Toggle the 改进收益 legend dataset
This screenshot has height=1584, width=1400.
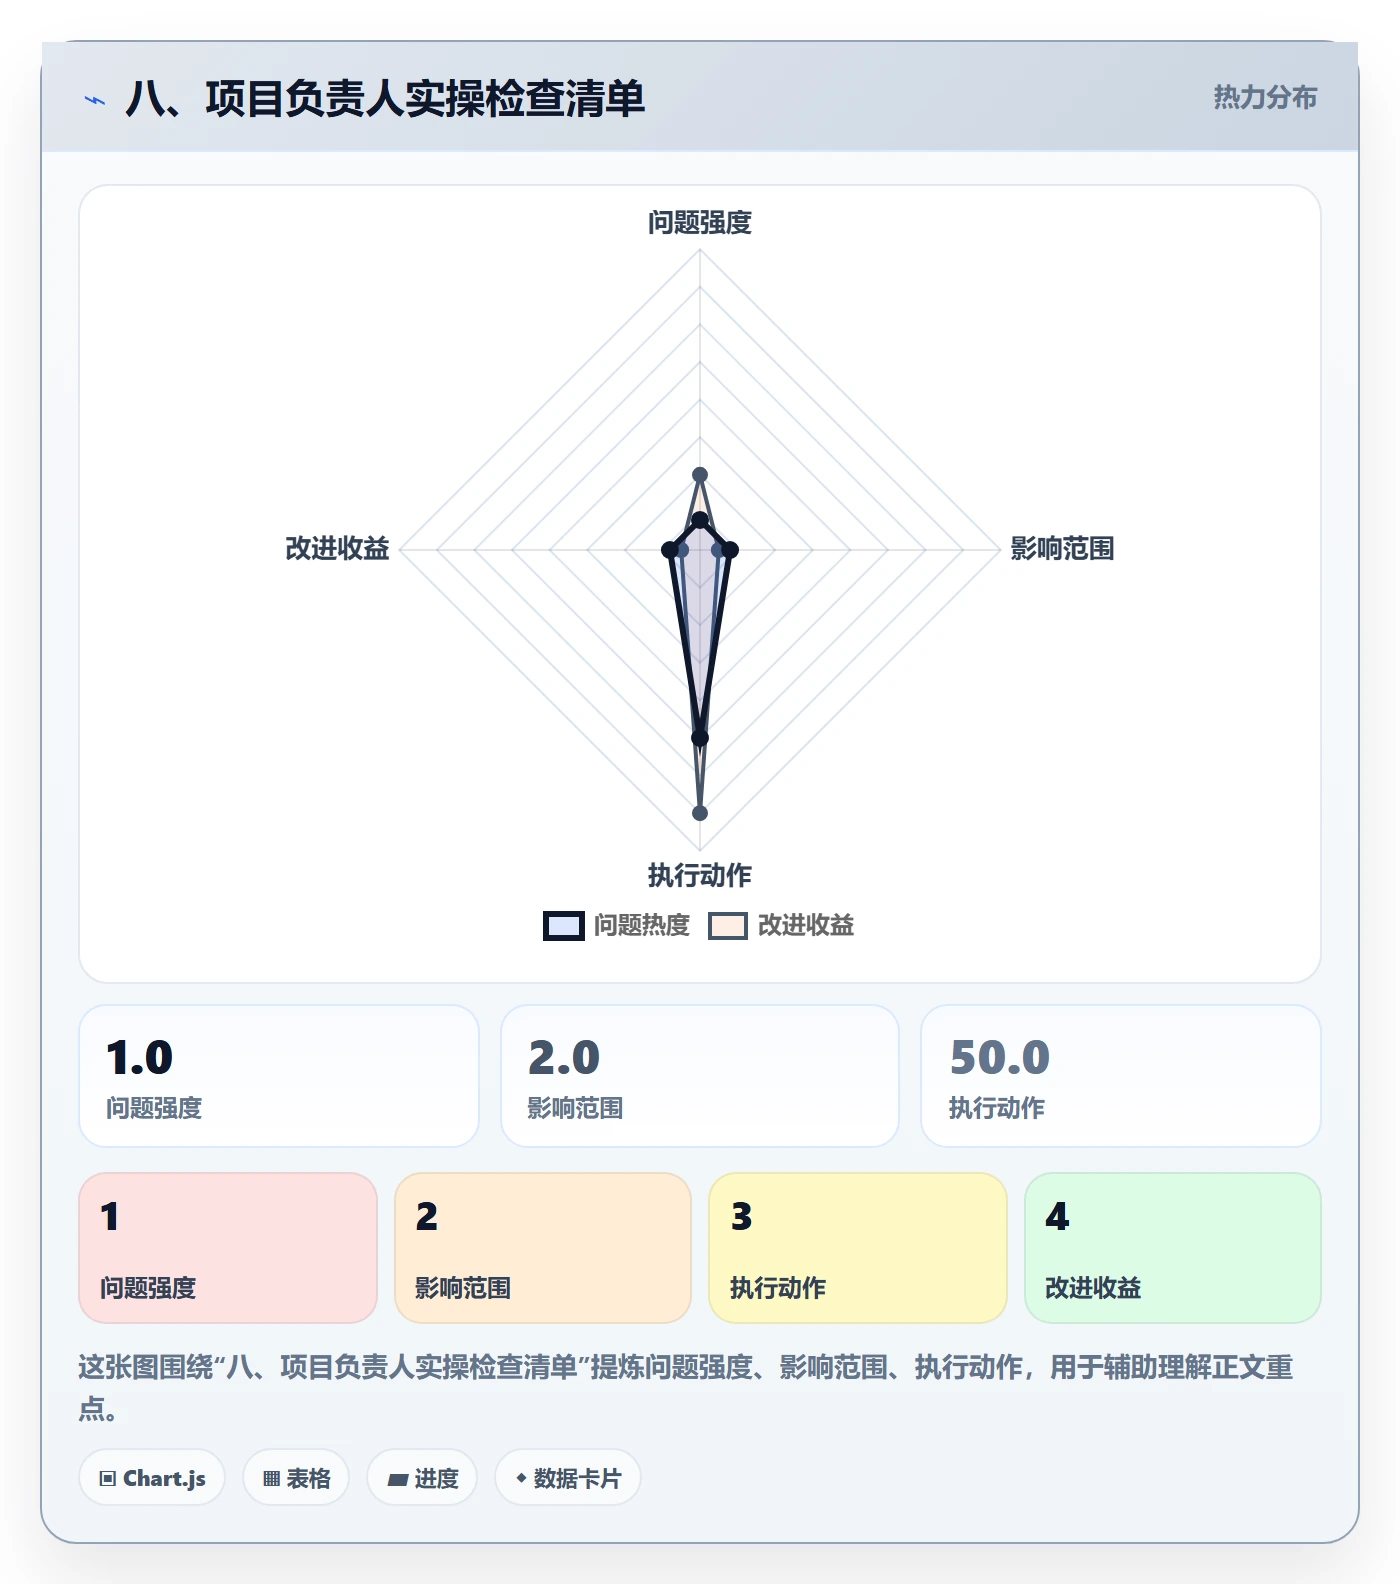coord(781,925)
